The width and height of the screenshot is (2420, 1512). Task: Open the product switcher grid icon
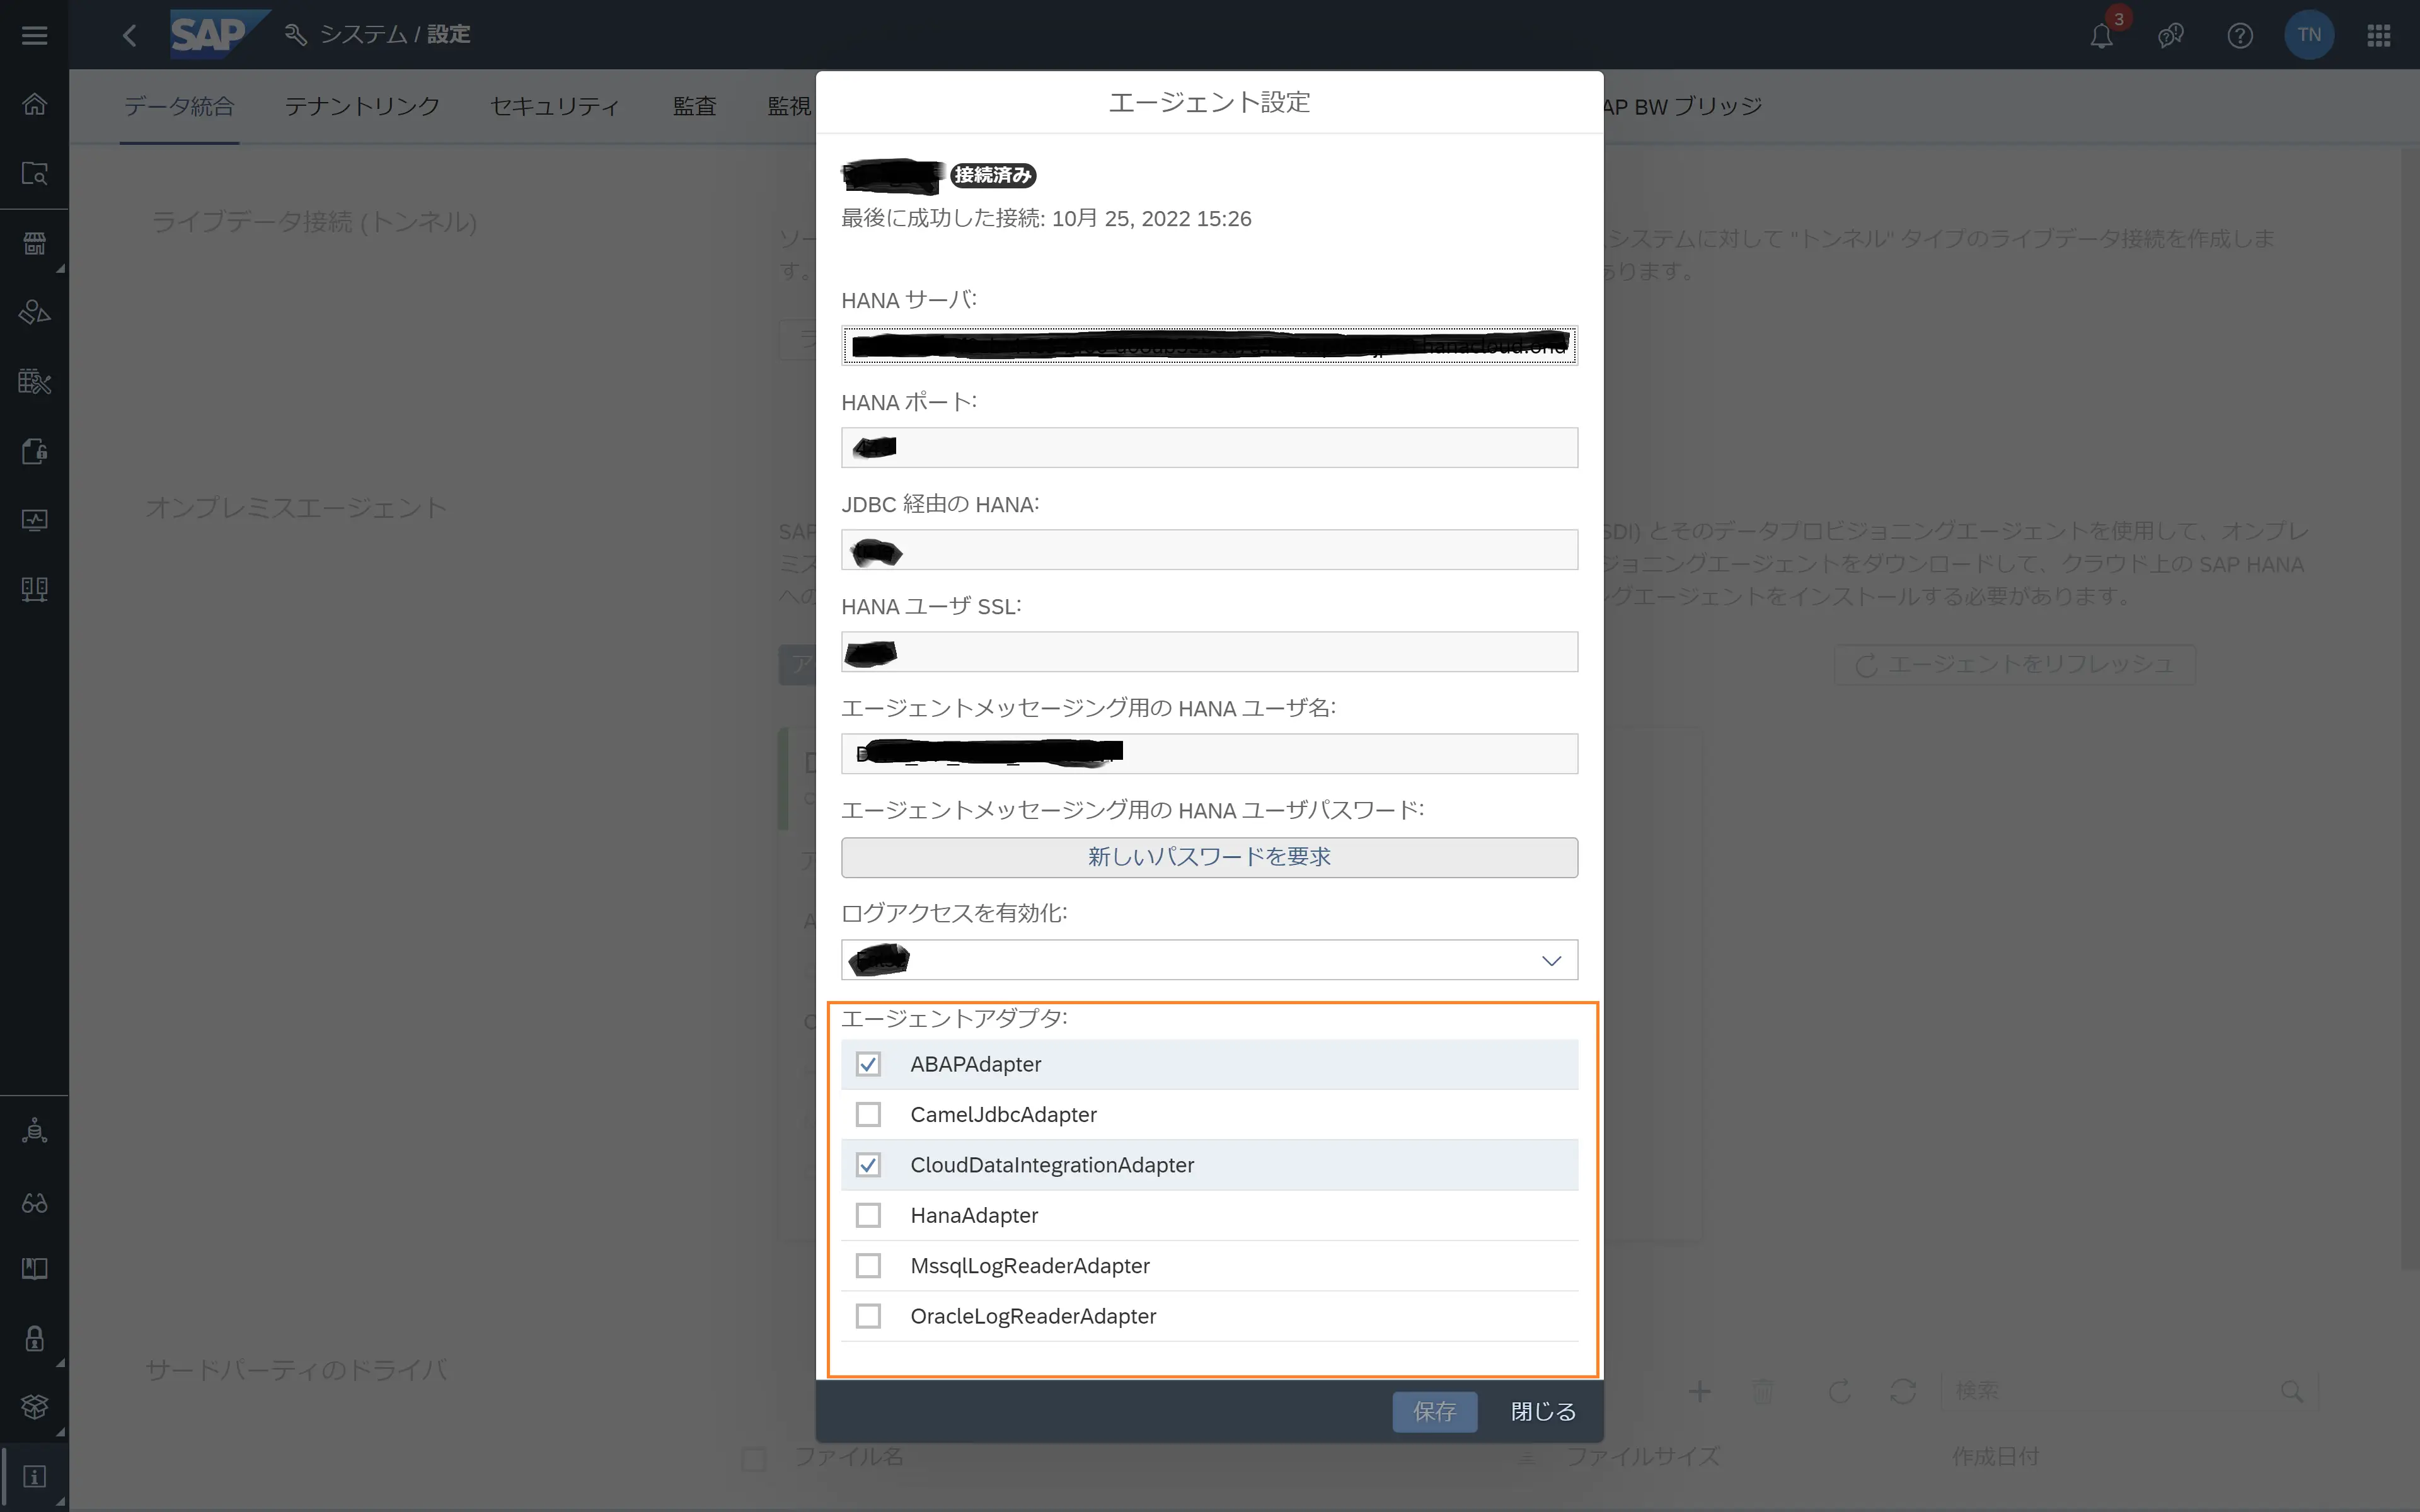(2379, 36)
